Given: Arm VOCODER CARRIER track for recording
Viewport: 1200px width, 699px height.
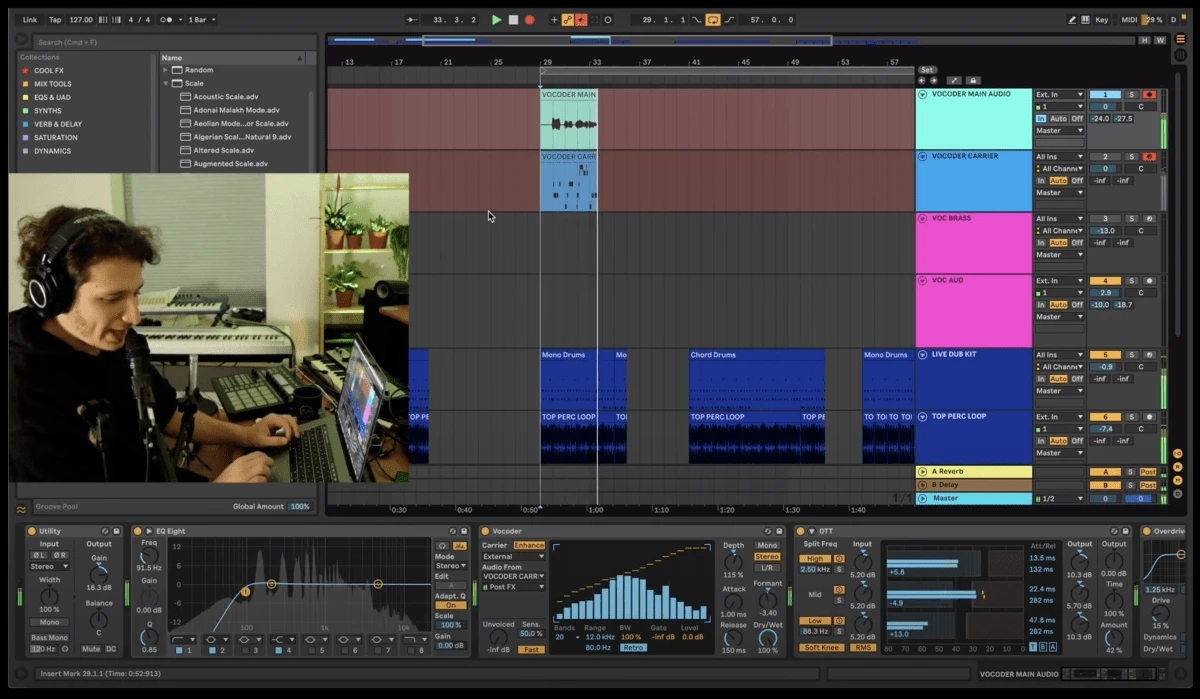Looking at the screenshot, I should [x=1150, y=157].
